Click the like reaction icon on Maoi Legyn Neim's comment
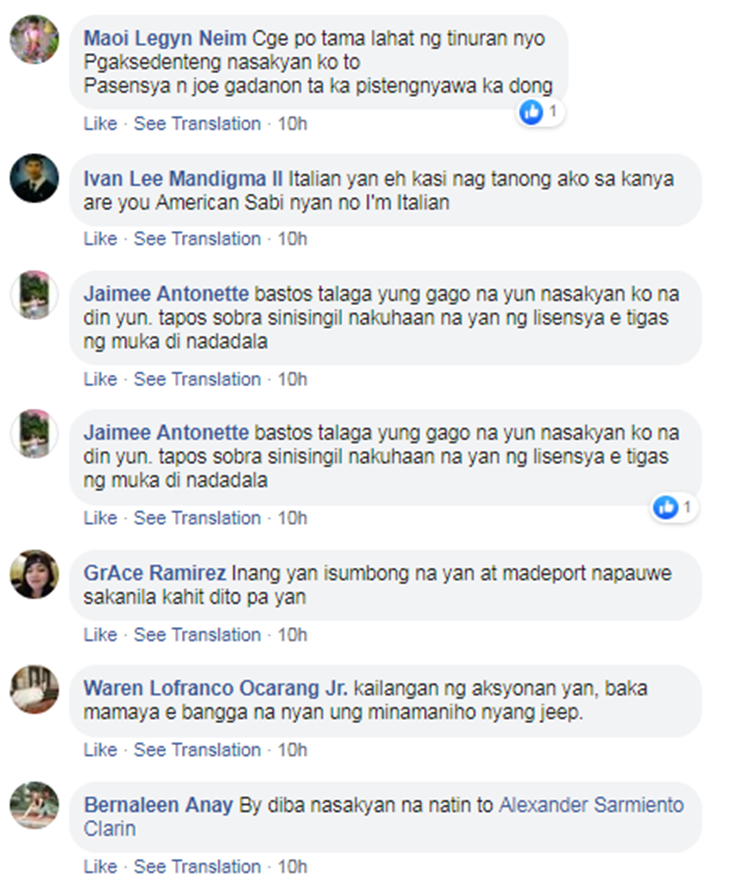 click(531, 112)
